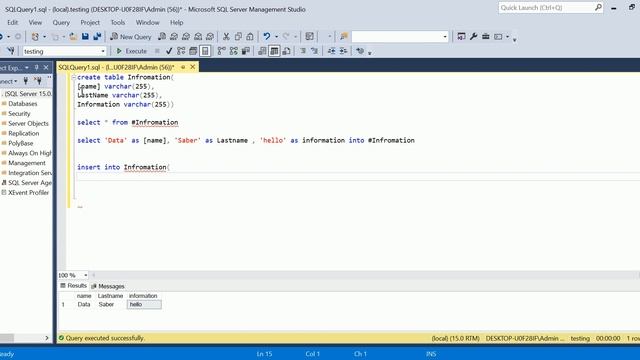The image size is (640, 360).
Task: Open the undo history dropdown arrow
Action: [276, 37]
